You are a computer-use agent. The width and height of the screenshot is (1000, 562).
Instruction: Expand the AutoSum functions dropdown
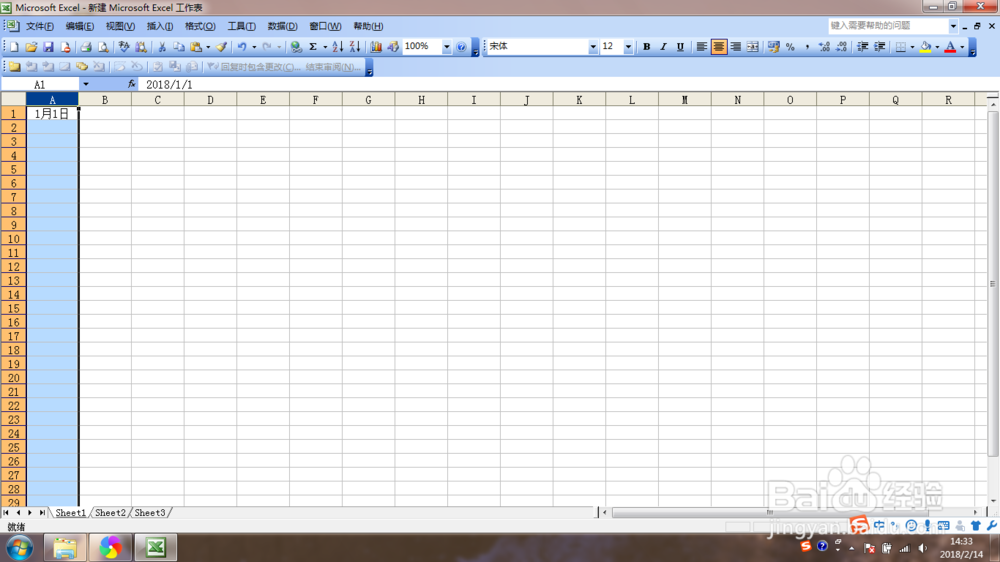325,47
